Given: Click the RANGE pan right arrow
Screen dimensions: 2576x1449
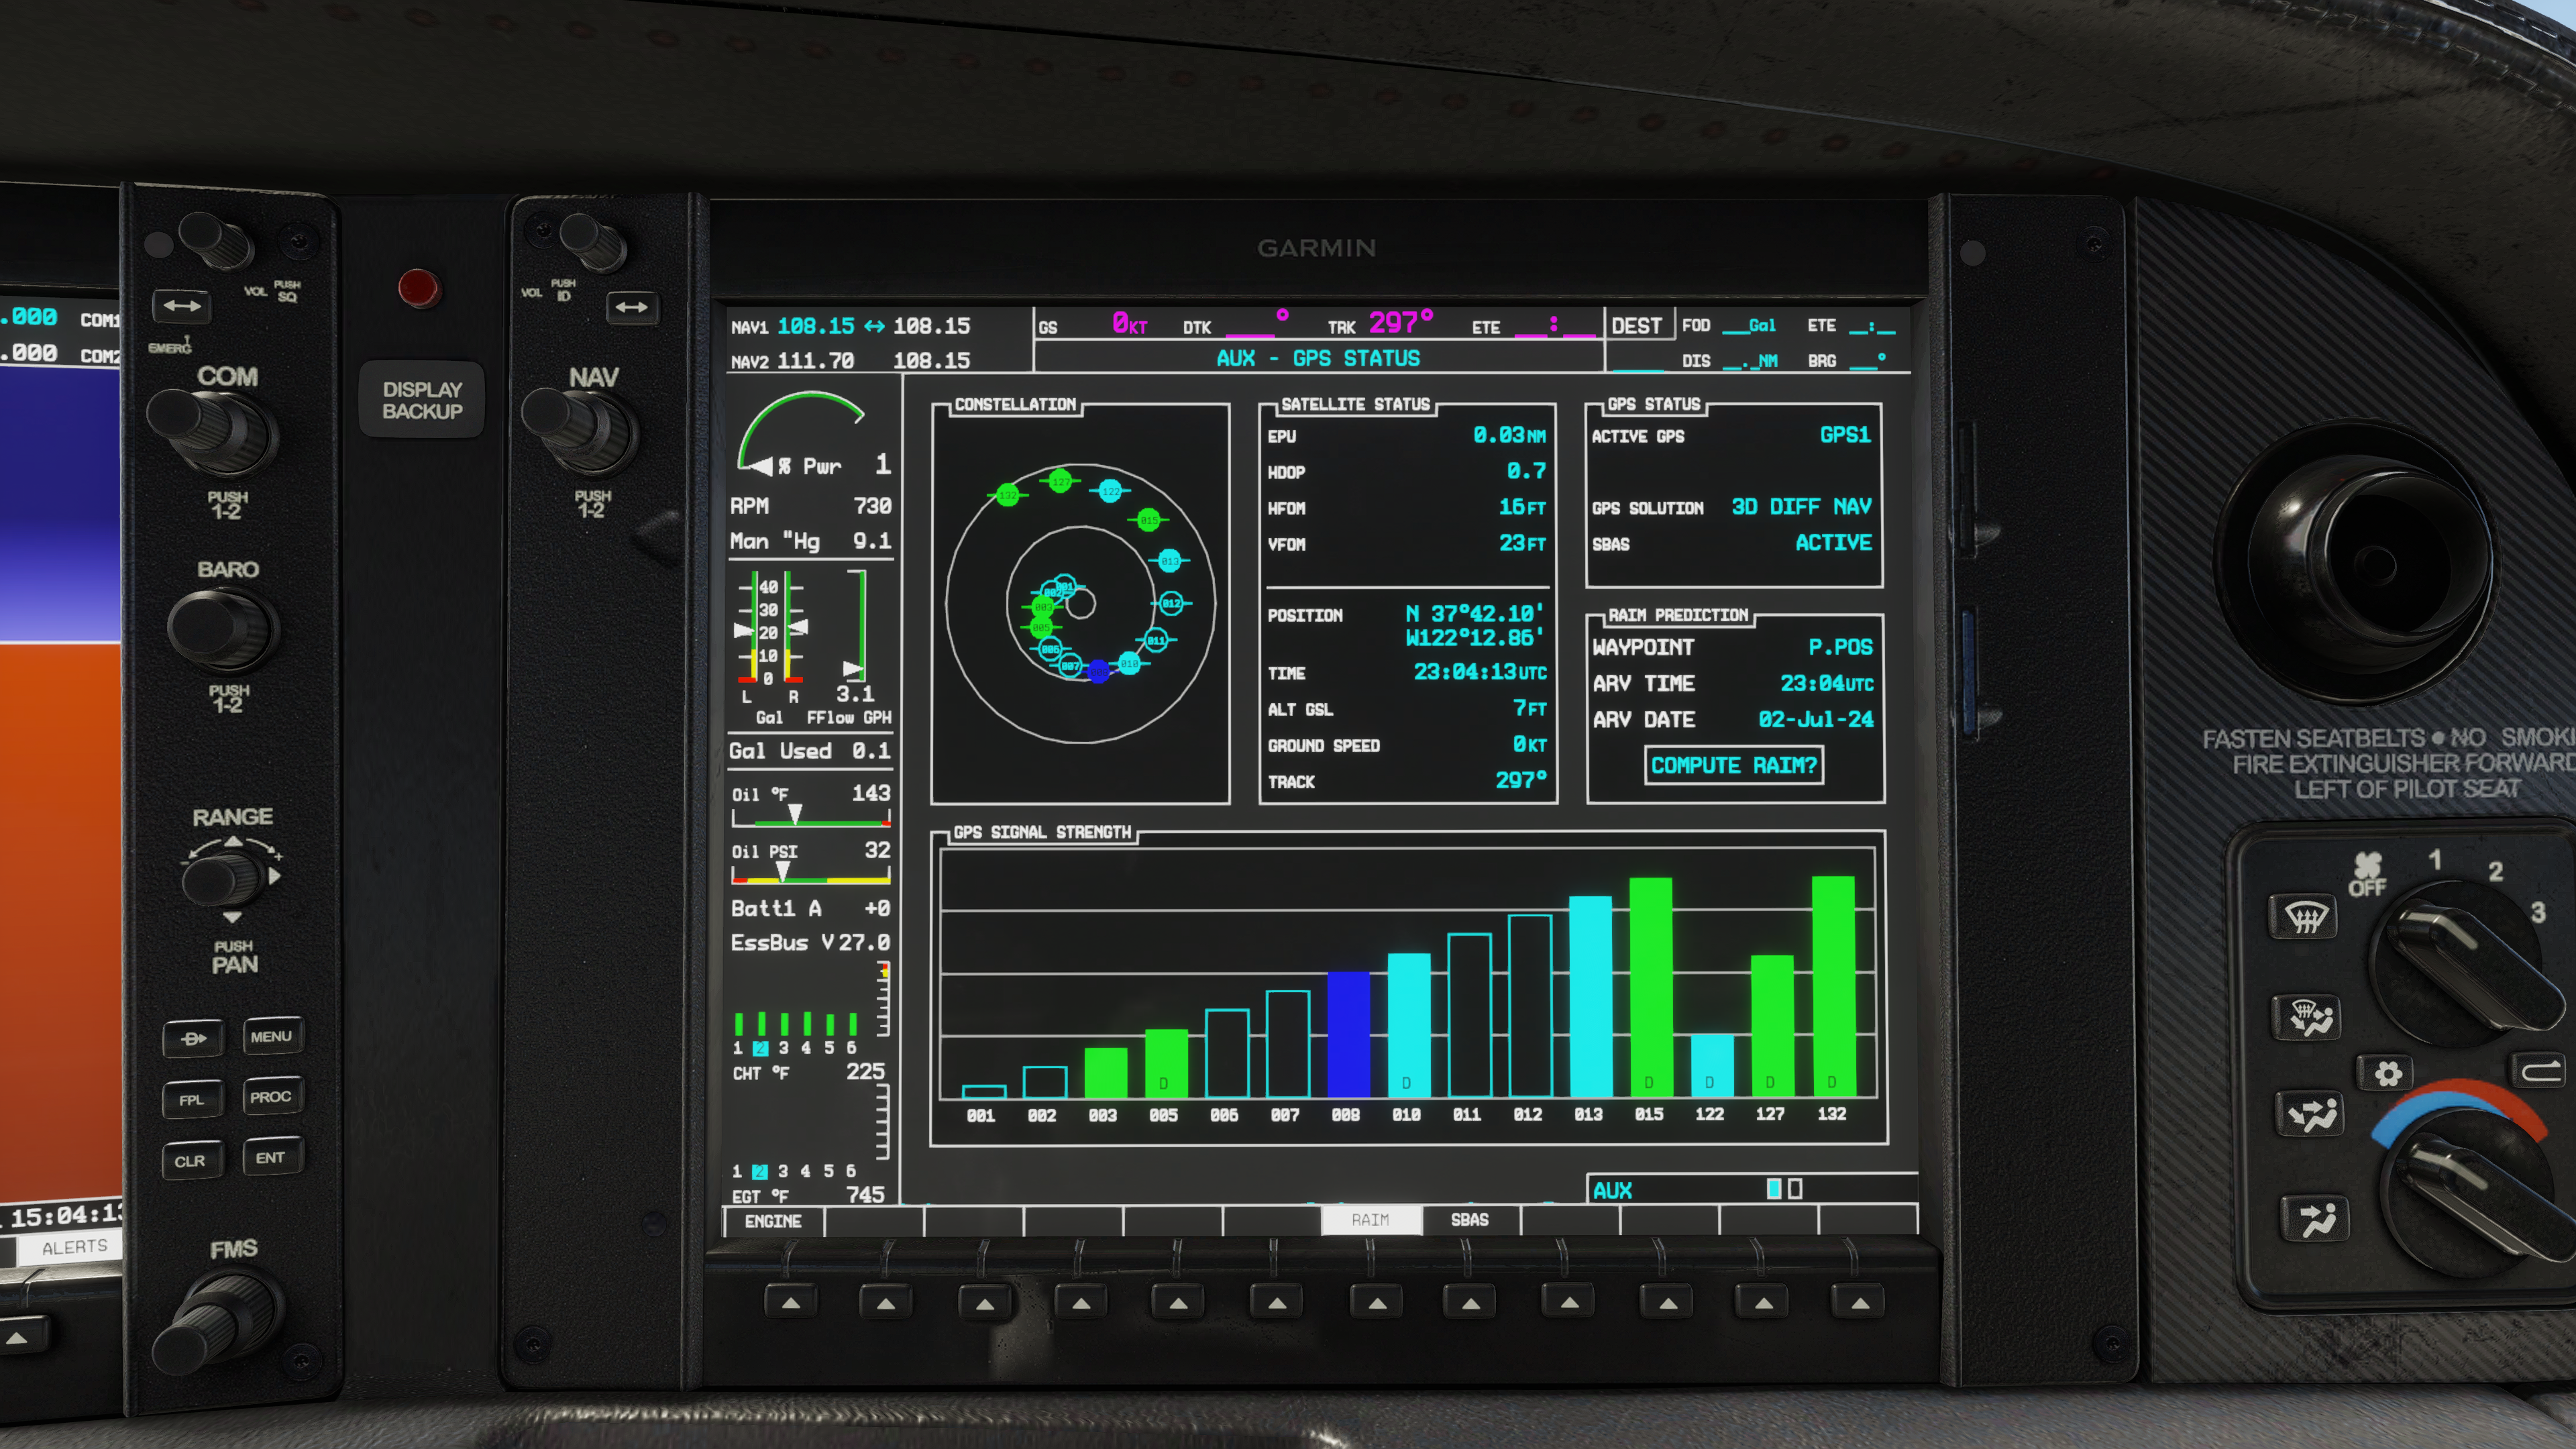Looking at the screenshot, I should pyautogui.click(x=275, y=876).
